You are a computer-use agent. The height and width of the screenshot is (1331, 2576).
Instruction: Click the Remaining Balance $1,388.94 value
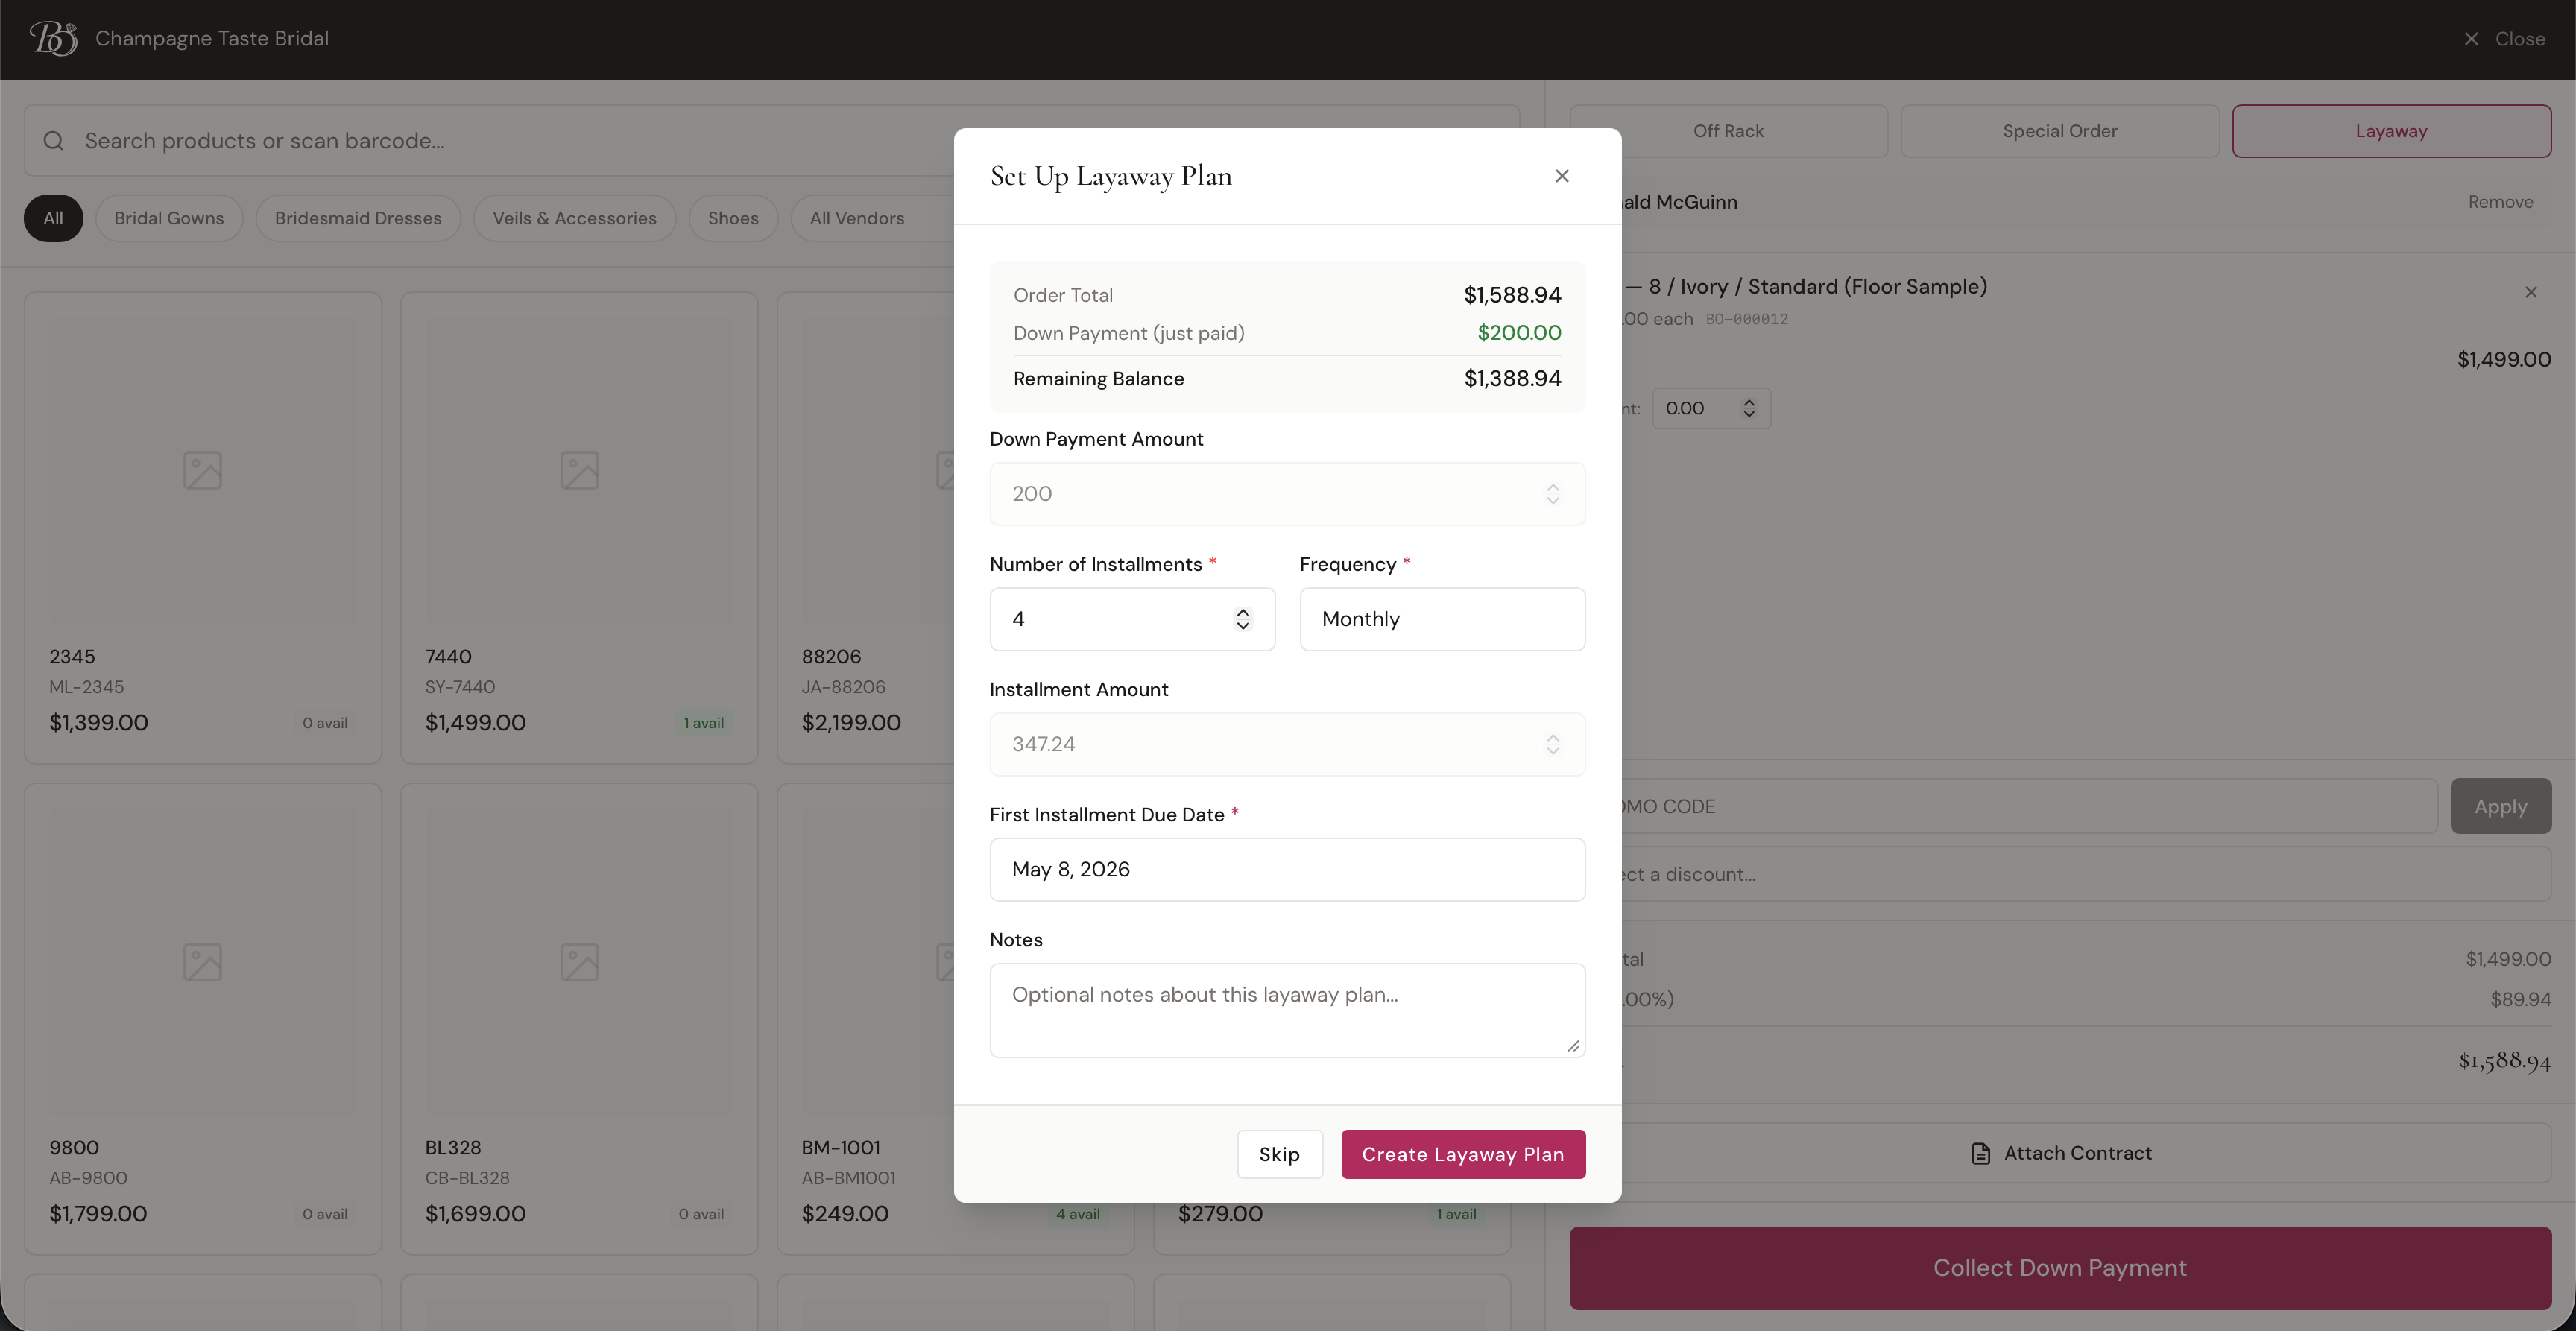pos(1512,379)
